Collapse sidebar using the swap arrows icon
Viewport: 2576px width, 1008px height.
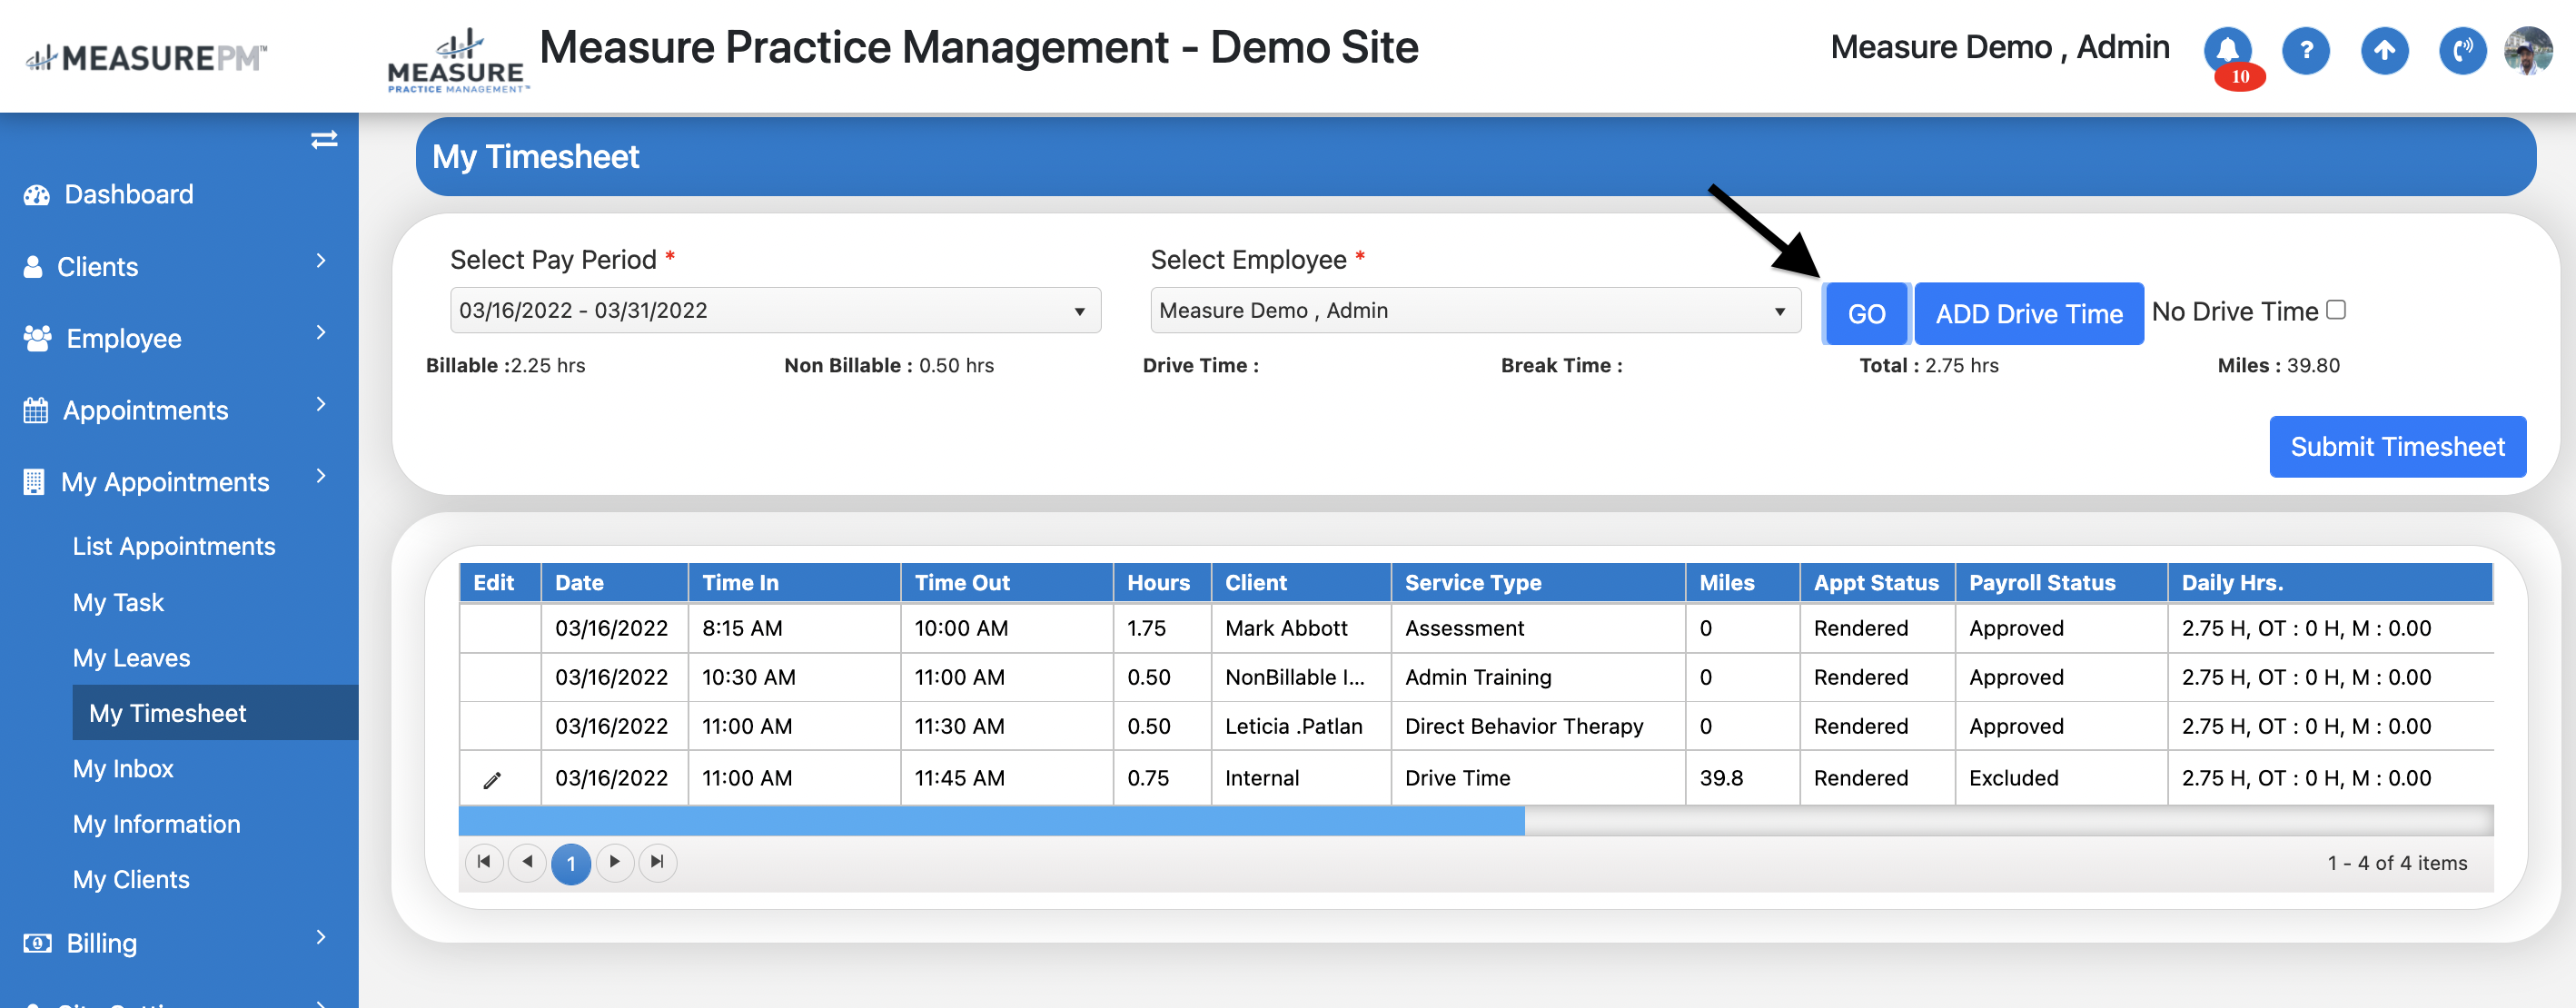324,140
